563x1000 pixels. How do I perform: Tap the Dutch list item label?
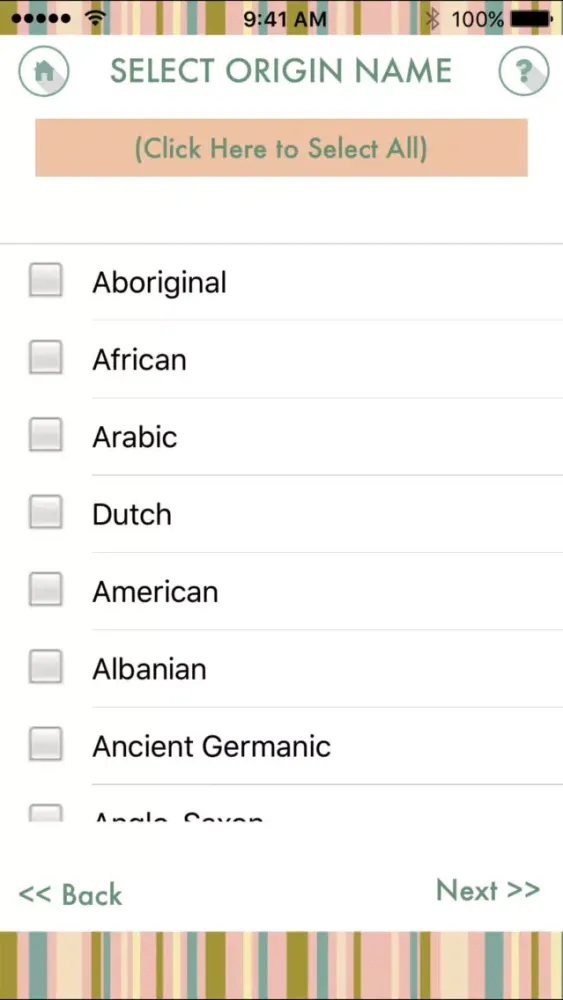coord(132,514)
